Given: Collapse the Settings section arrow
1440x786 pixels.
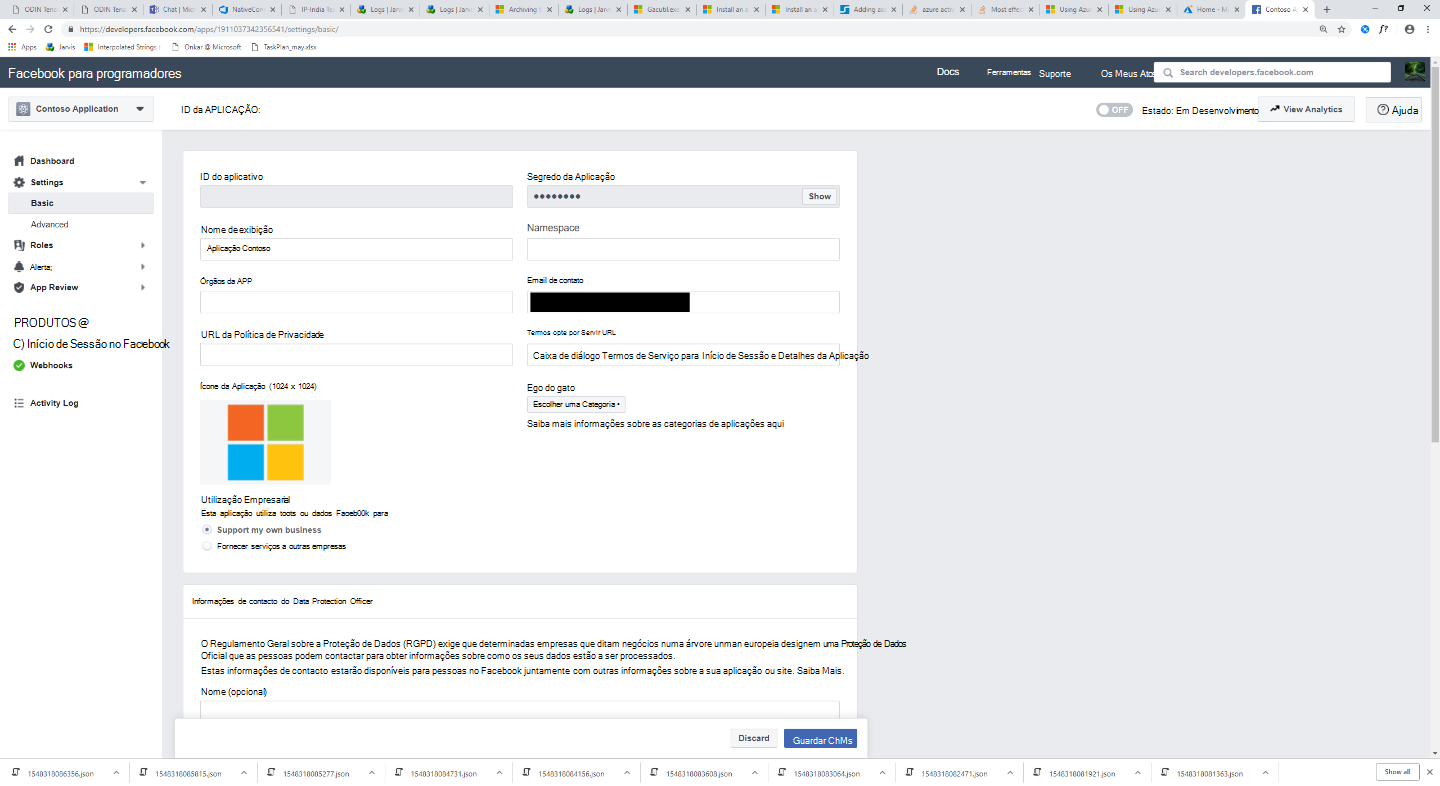Looking at the screenshot, I should [143, 183].
